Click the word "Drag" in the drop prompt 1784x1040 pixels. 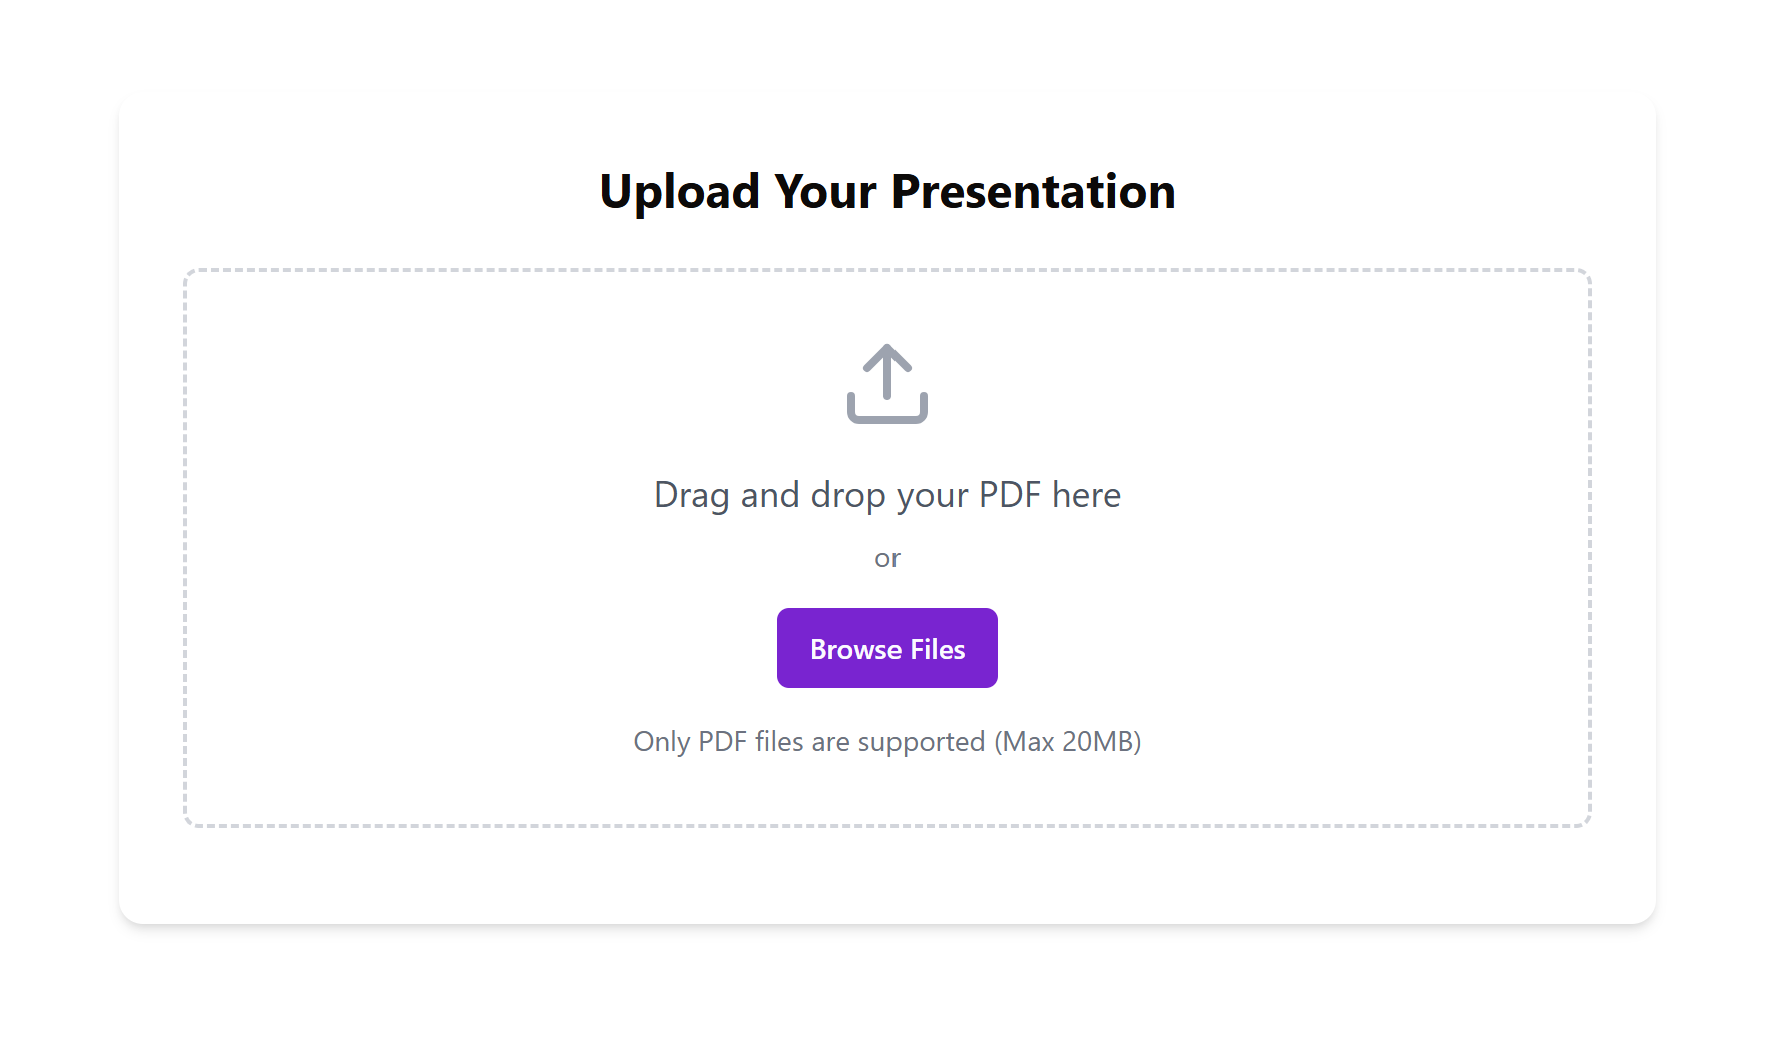point(692,495)
